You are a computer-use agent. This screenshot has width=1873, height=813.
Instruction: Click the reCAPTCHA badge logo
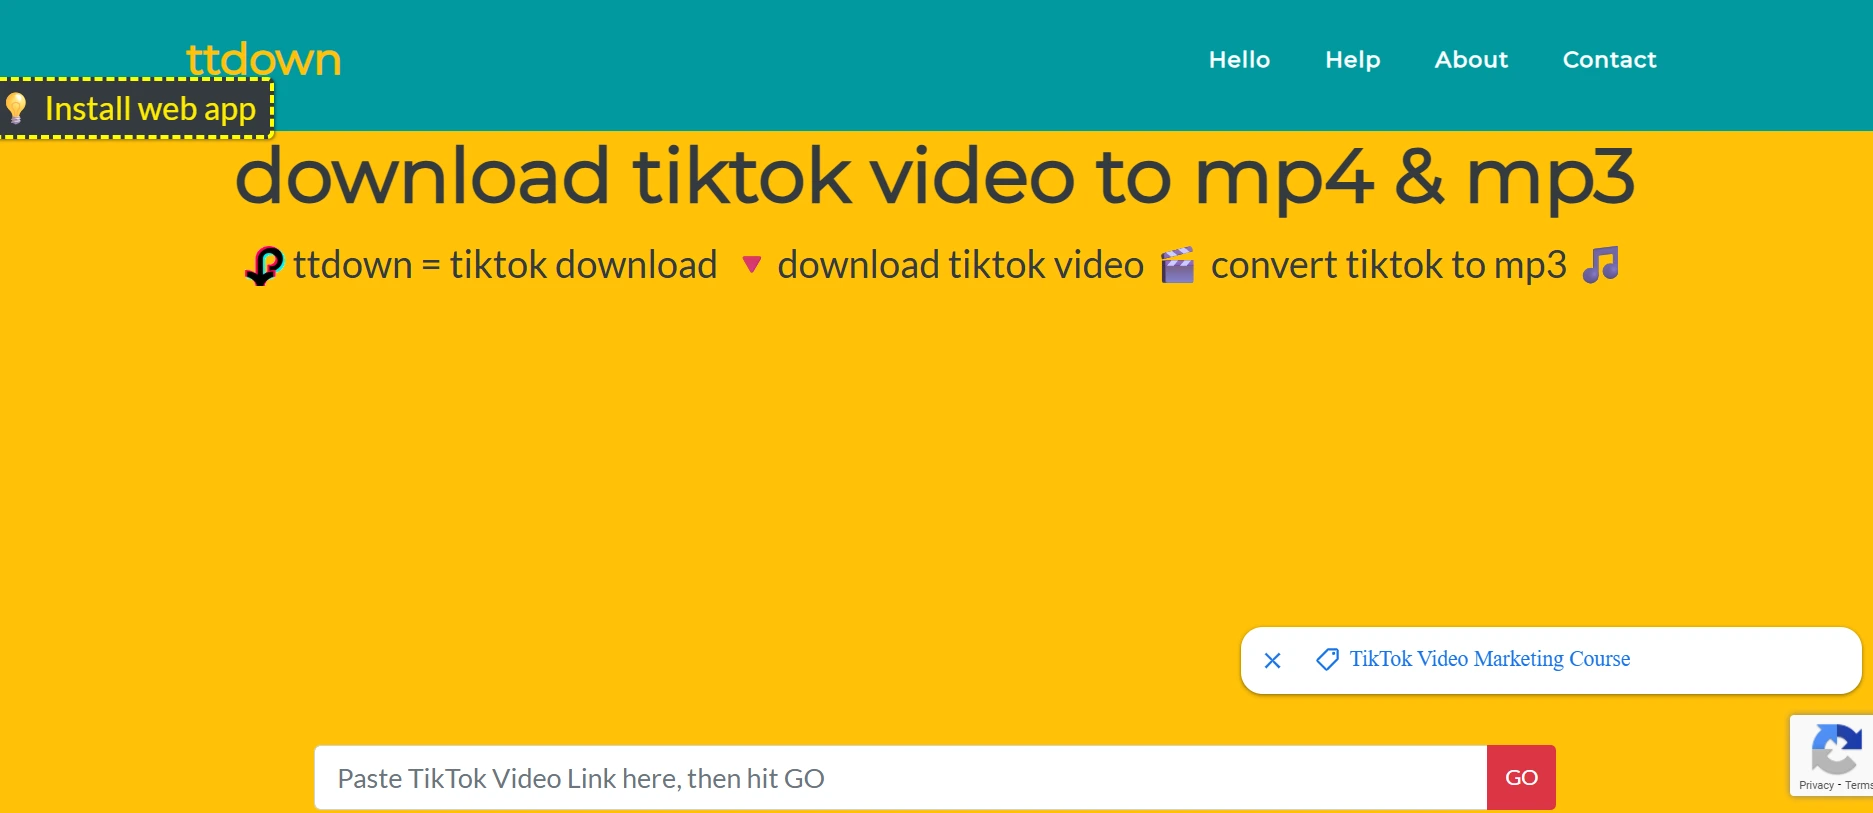pos(1836,749)
